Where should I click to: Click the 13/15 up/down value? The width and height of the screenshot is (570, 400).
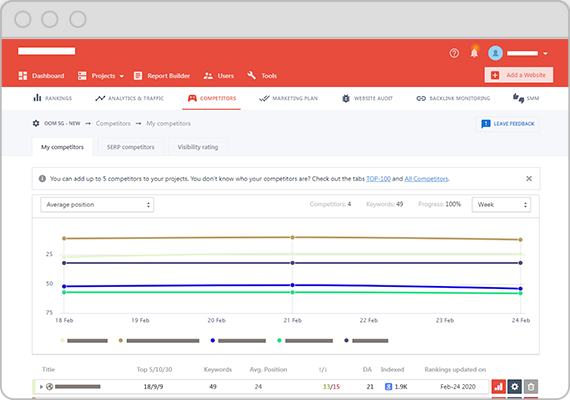331,387
